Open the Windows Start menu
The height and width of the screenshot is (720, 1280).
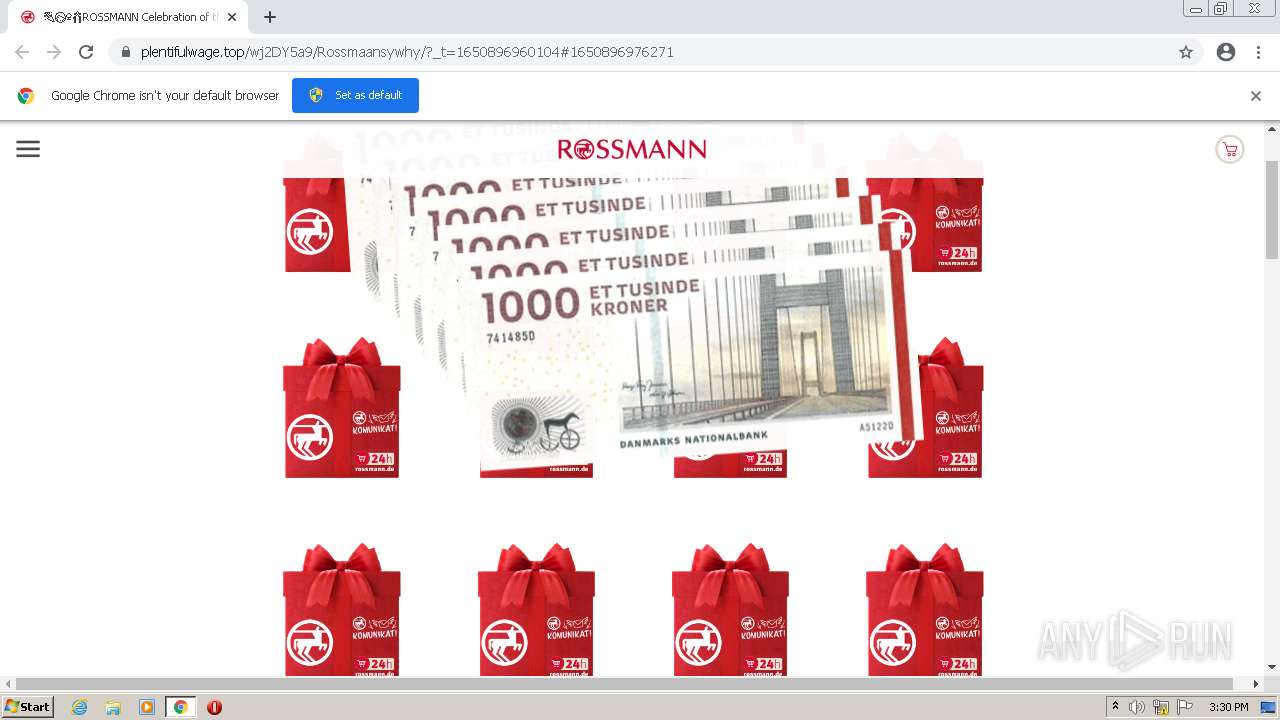(28, 707)
